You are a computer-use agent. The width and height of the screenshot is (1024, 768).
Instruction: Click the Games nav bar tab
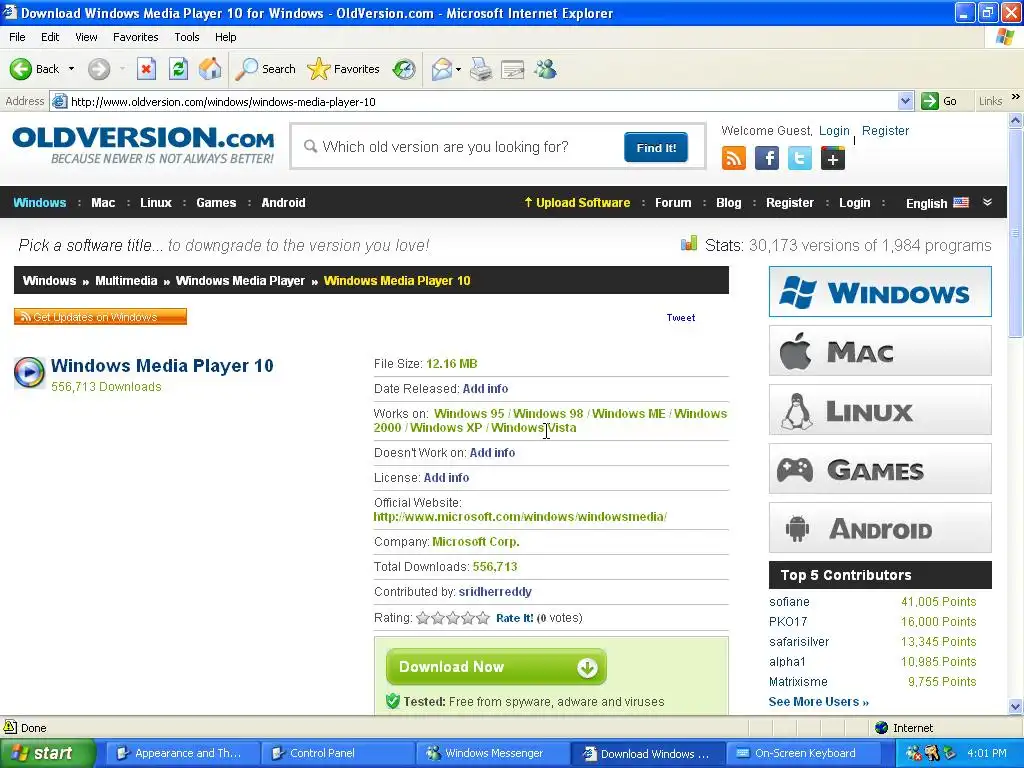[216, 202]
